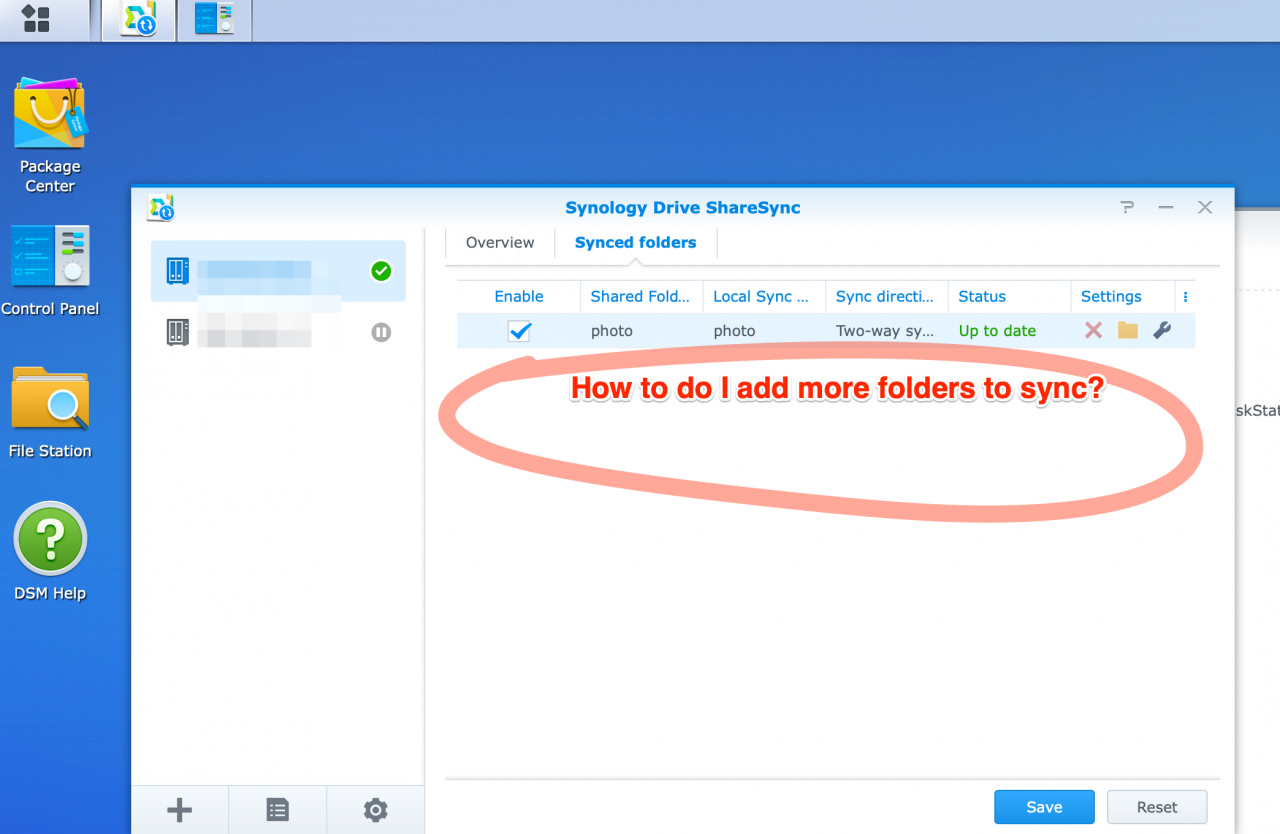Click the pause indicator on the second server

pos(381,332)
